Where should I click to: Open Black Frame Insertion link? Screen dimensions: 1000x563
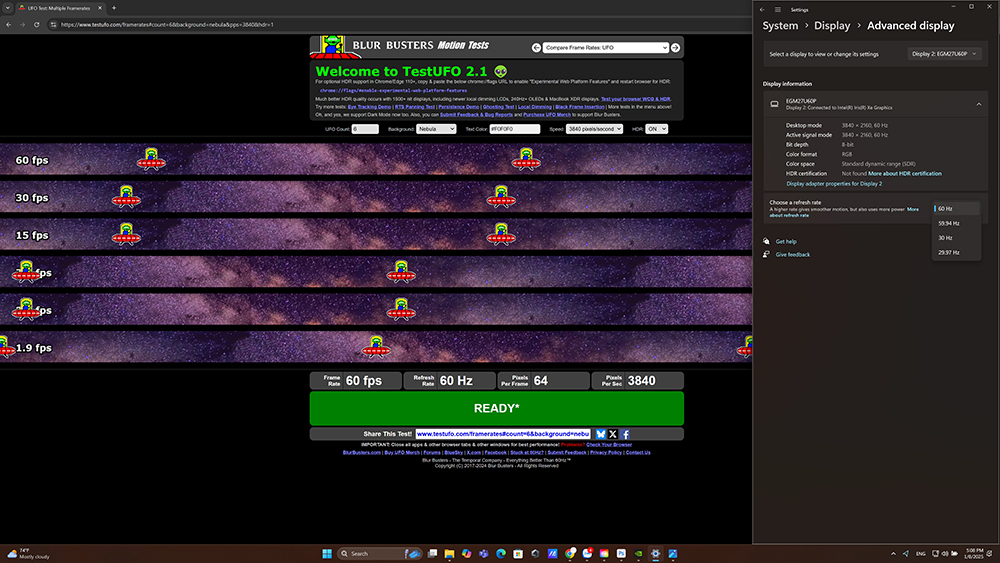[x=580, y=106]
